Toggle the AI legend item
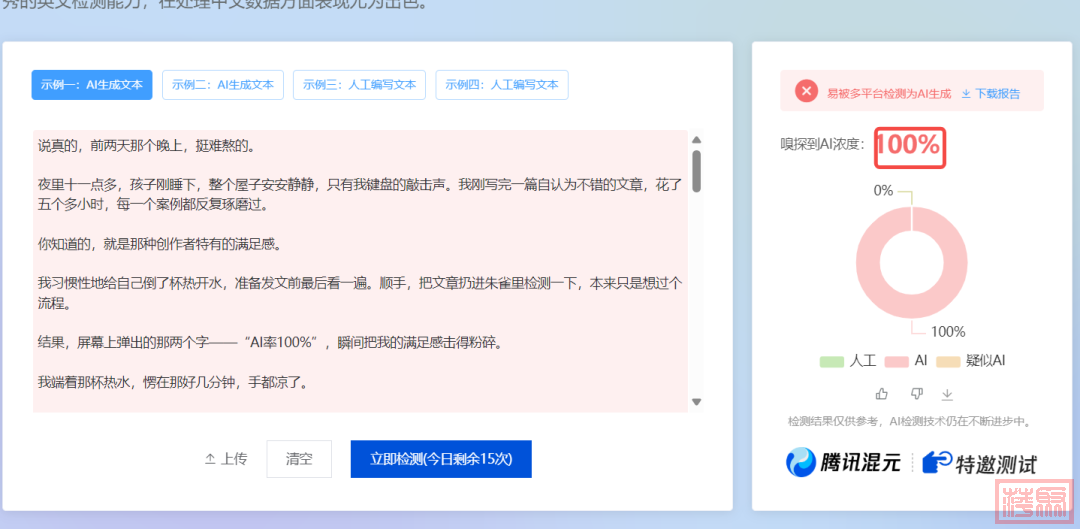 pyautogui.click(x=908, y=360)
